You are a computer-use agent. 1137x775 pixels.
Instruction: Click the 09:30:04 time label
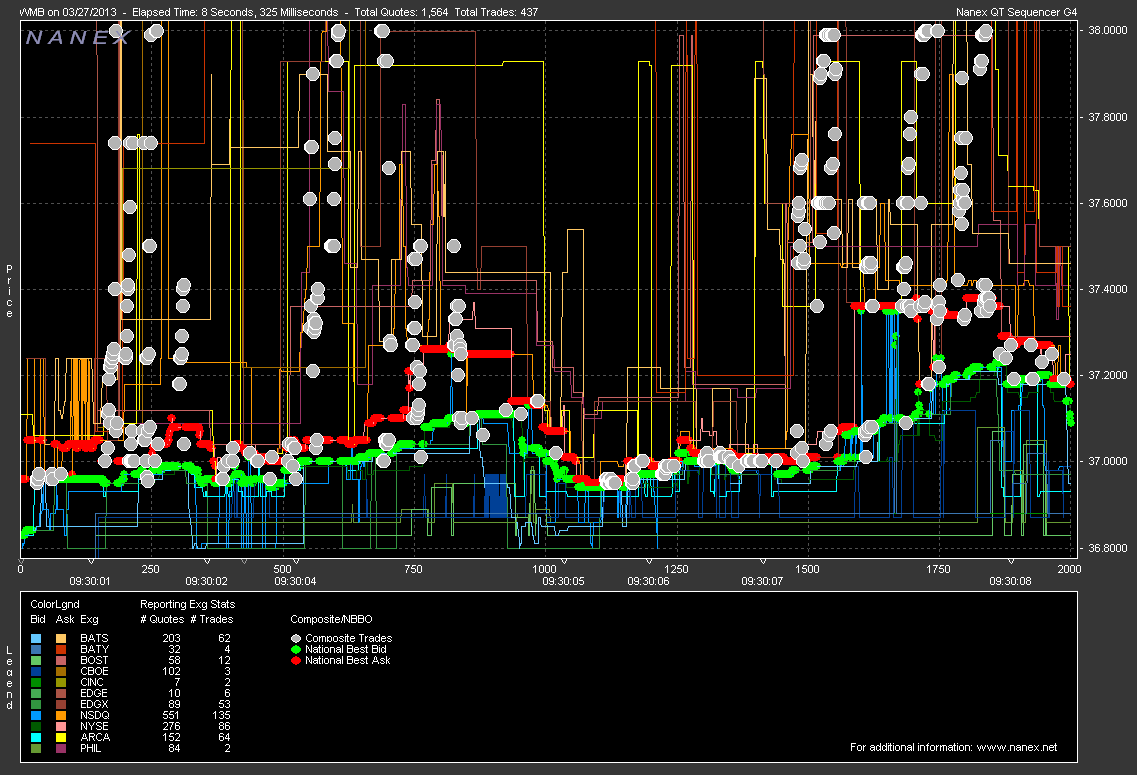click(x=295, y=581)
